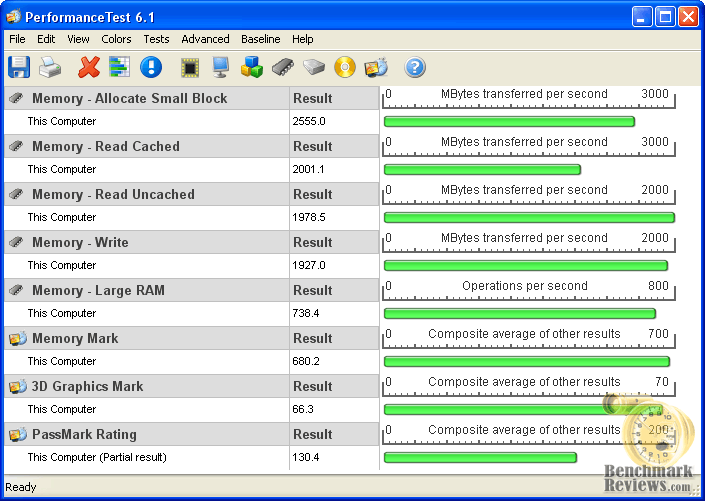Viewport: 705px width, 501px height.
Task: Click the Print results printer icon
Action: pos(50,67)
